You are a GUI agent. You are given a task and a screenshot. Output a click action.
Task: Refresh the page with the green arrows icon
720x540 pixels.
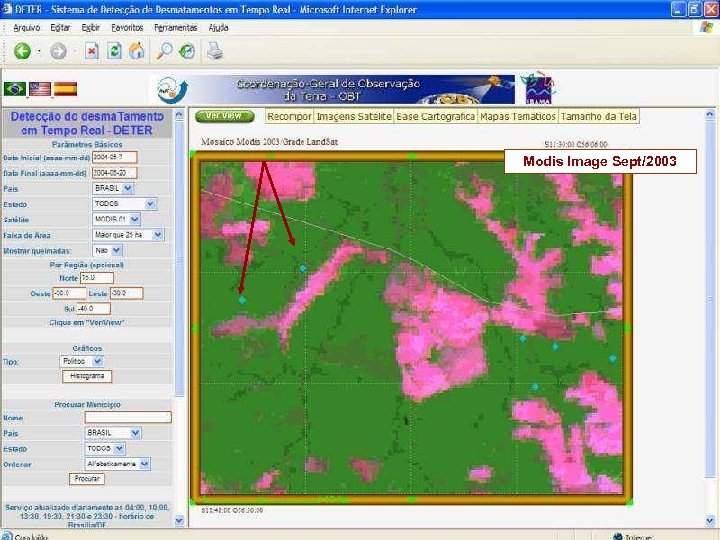click(x=114, y=51)
